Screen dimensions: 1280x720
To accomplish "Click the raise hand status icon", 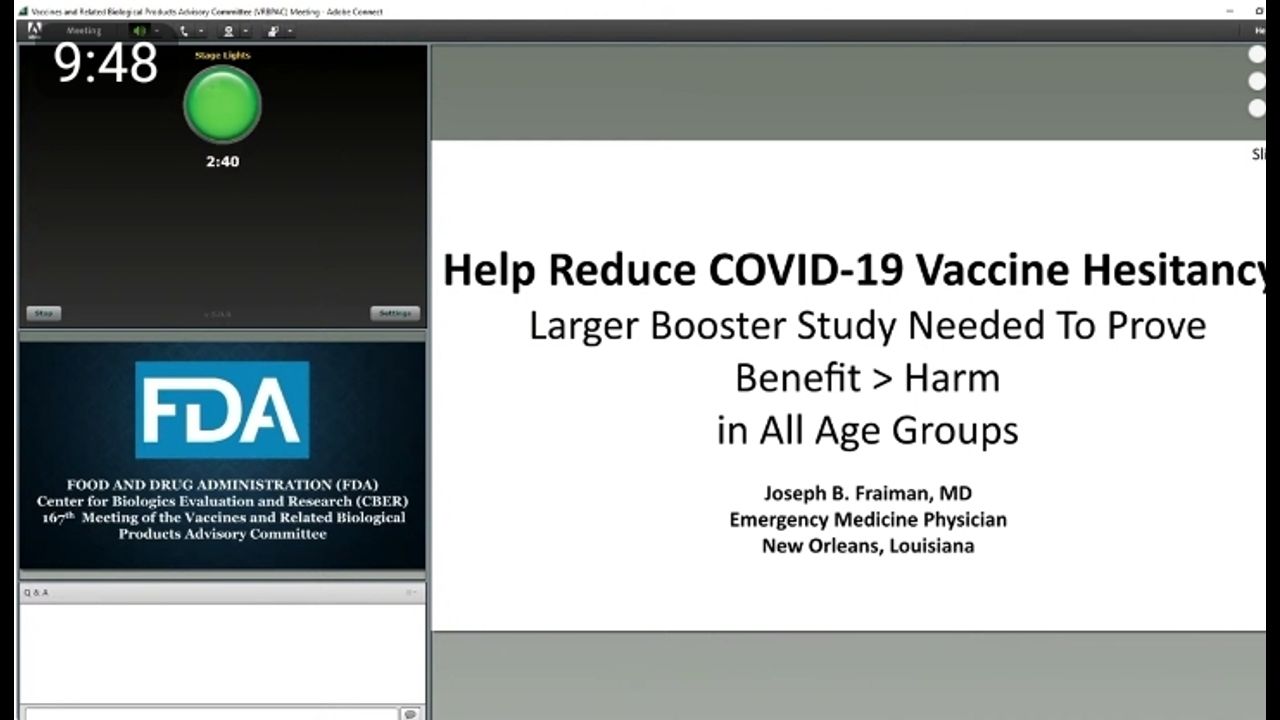I will click(273, 31).
